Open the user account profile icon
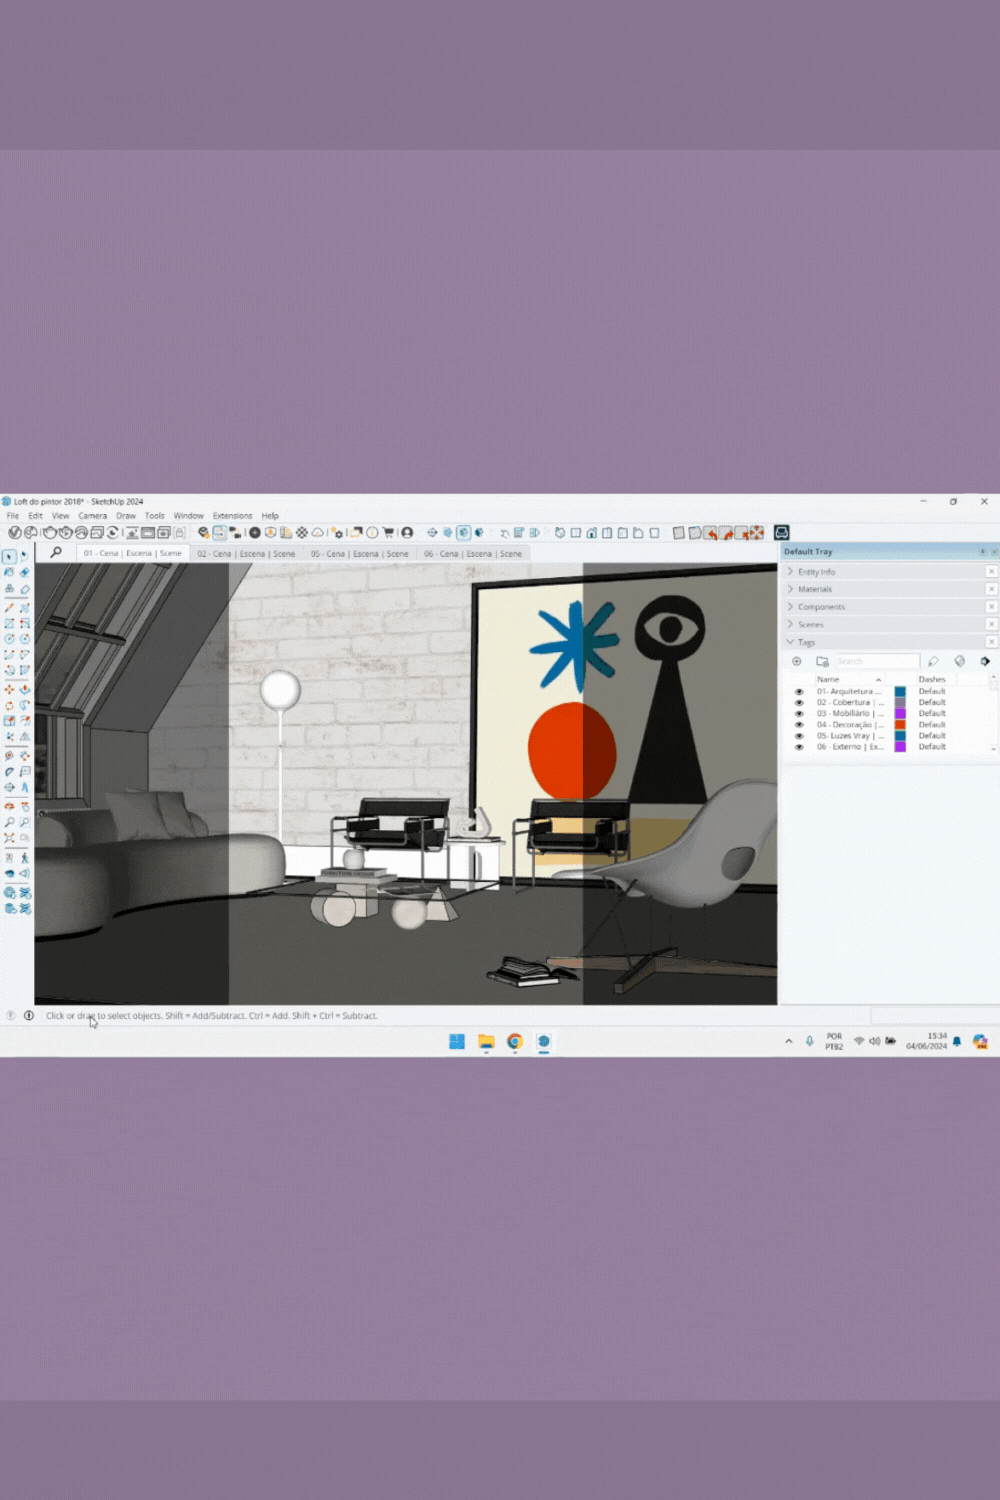The image size is (1000, 1500). (x=407, y=533)
